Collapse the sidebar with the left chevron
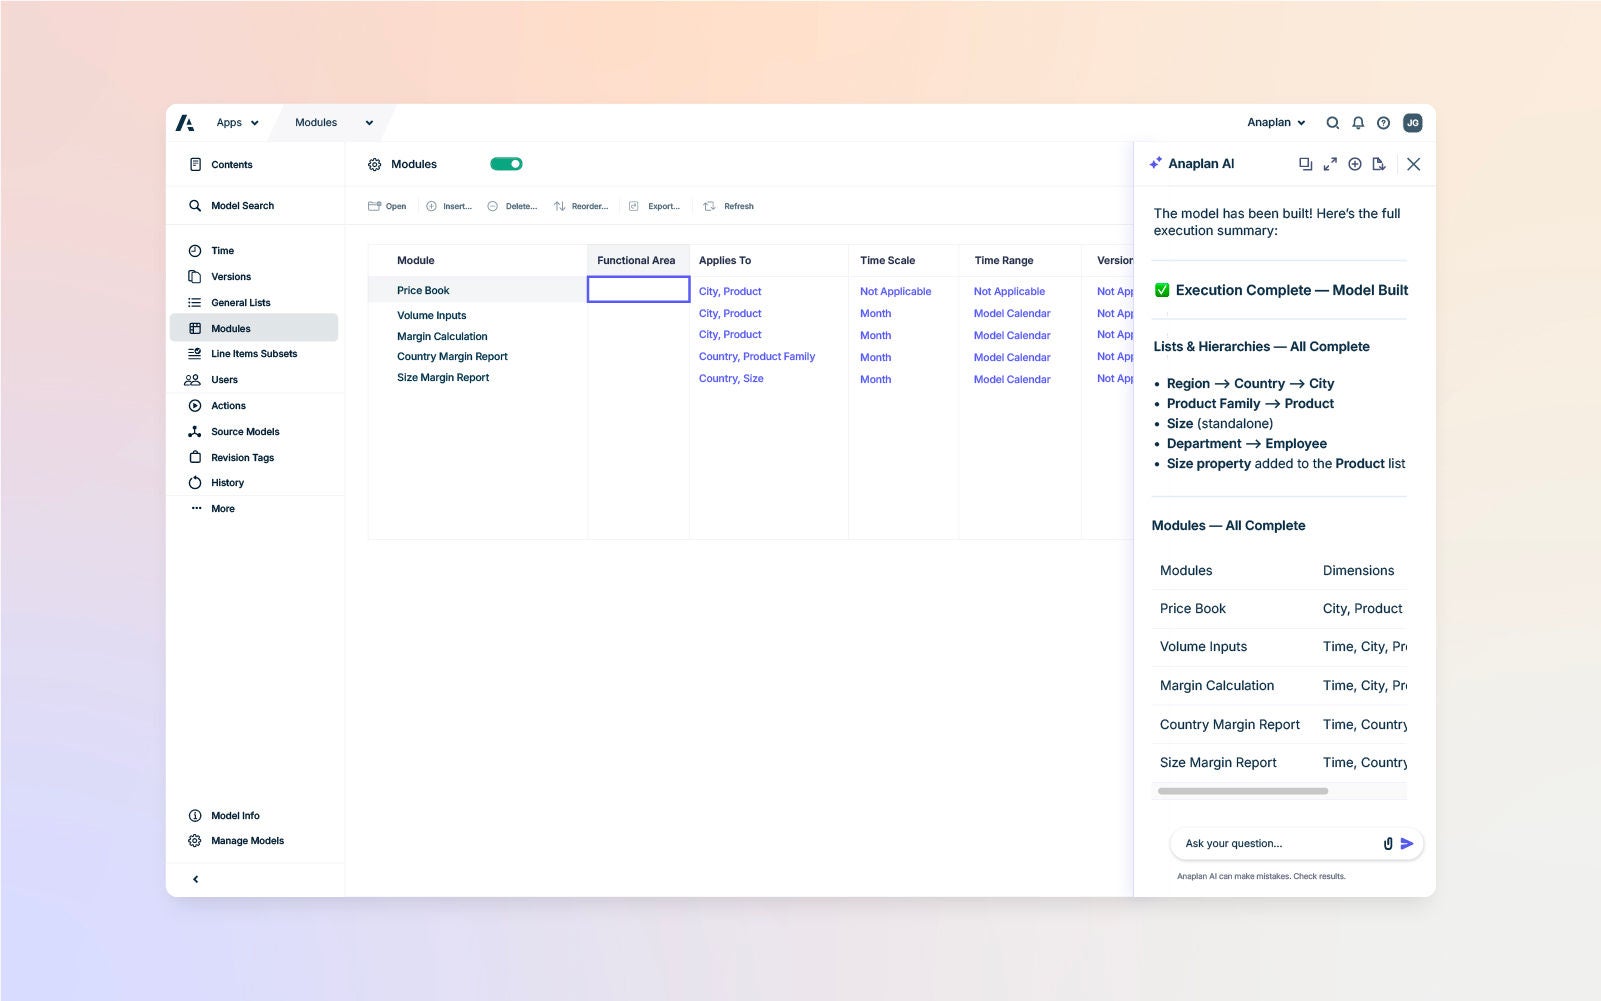1601x1001 pixels. tap(195, 879)
